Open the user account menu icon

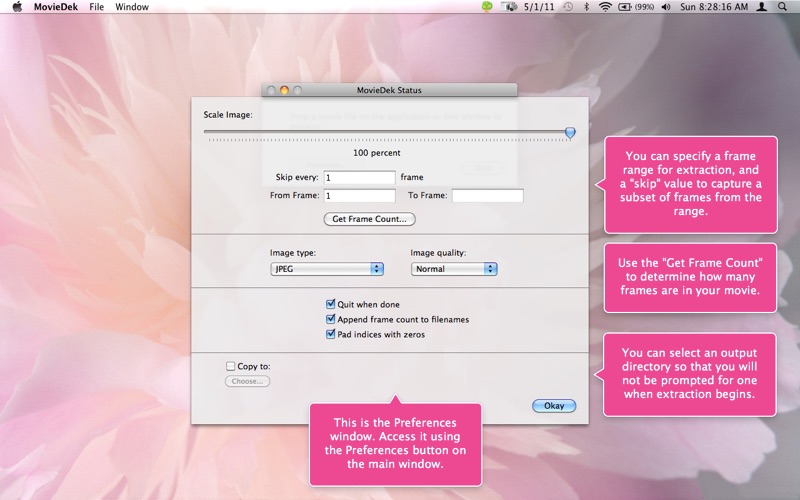(761, 7)
